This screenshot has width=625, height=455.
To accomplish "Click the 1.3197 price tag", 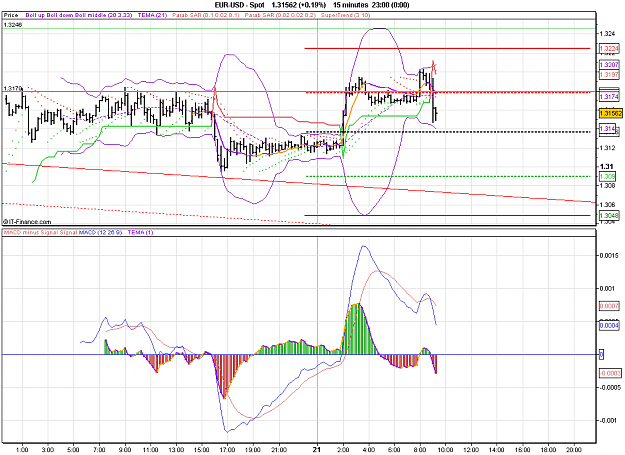I will pyautogui.click(x=609, y=75).
